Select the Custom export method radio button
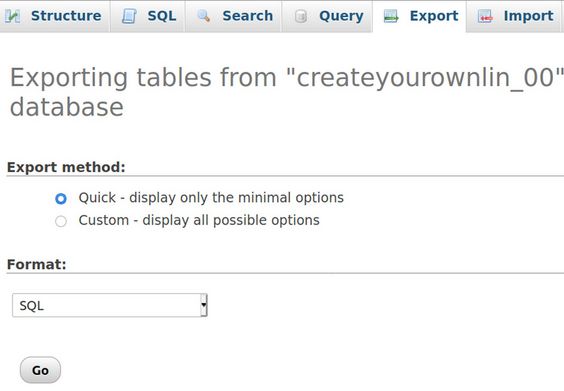 (61, 221)
